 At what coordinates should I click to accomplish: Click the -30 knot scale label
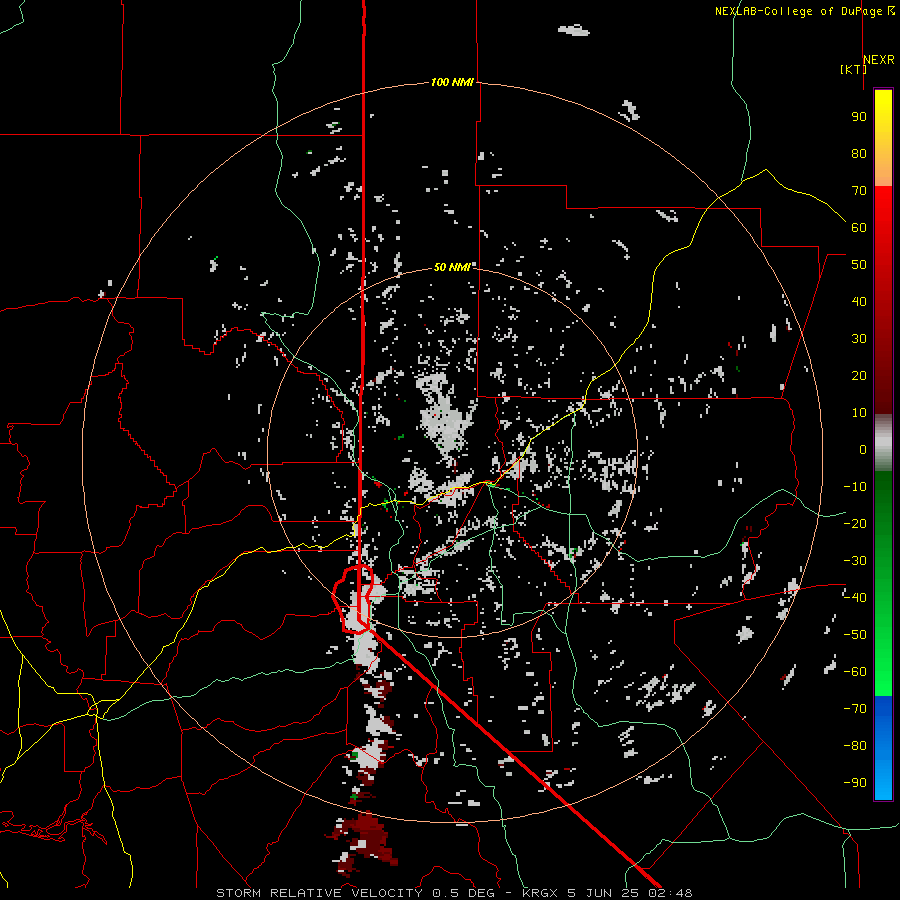coord(855,560)
